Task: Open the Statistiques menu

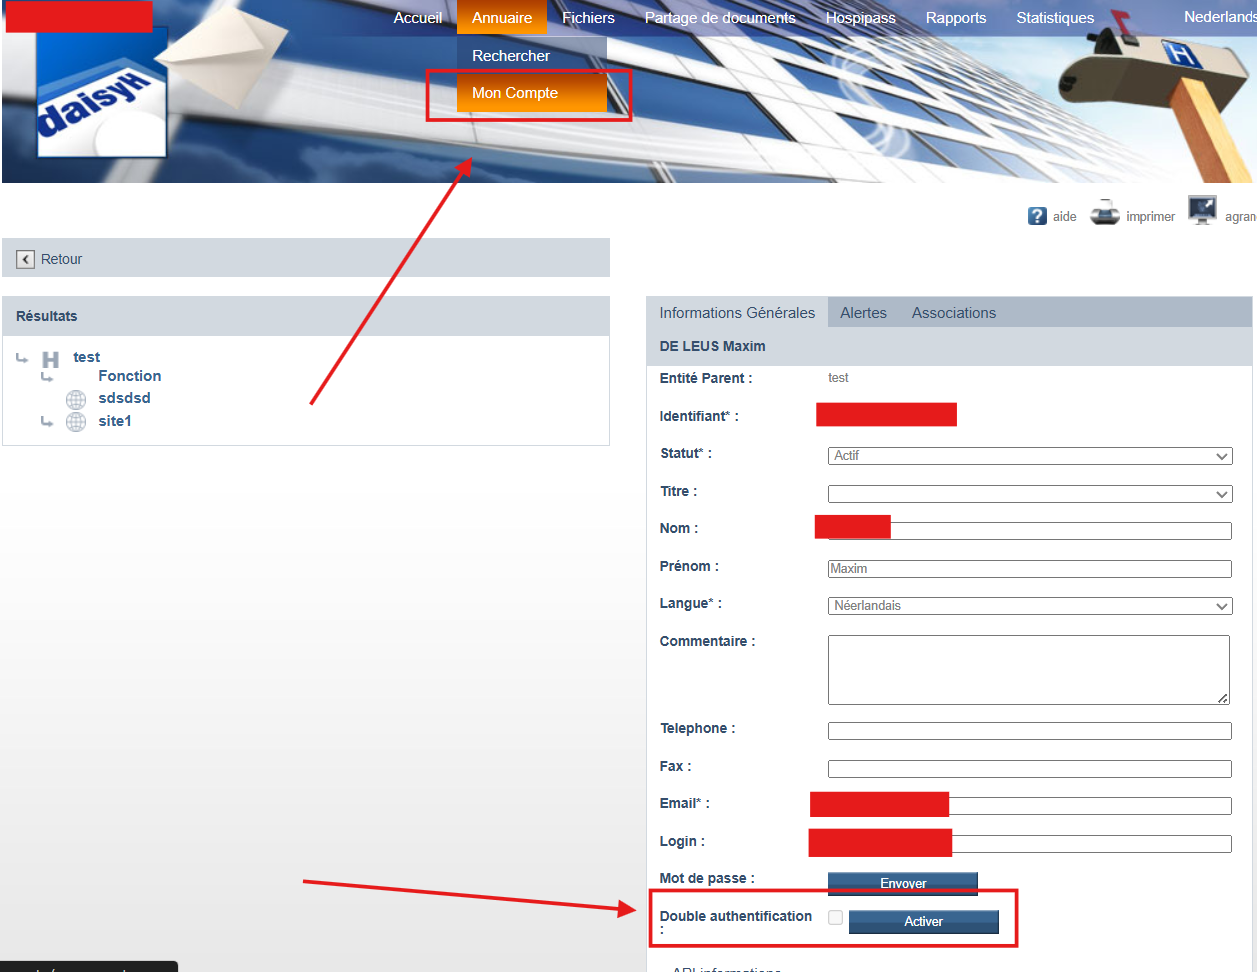Action: tap(1055, 18)
